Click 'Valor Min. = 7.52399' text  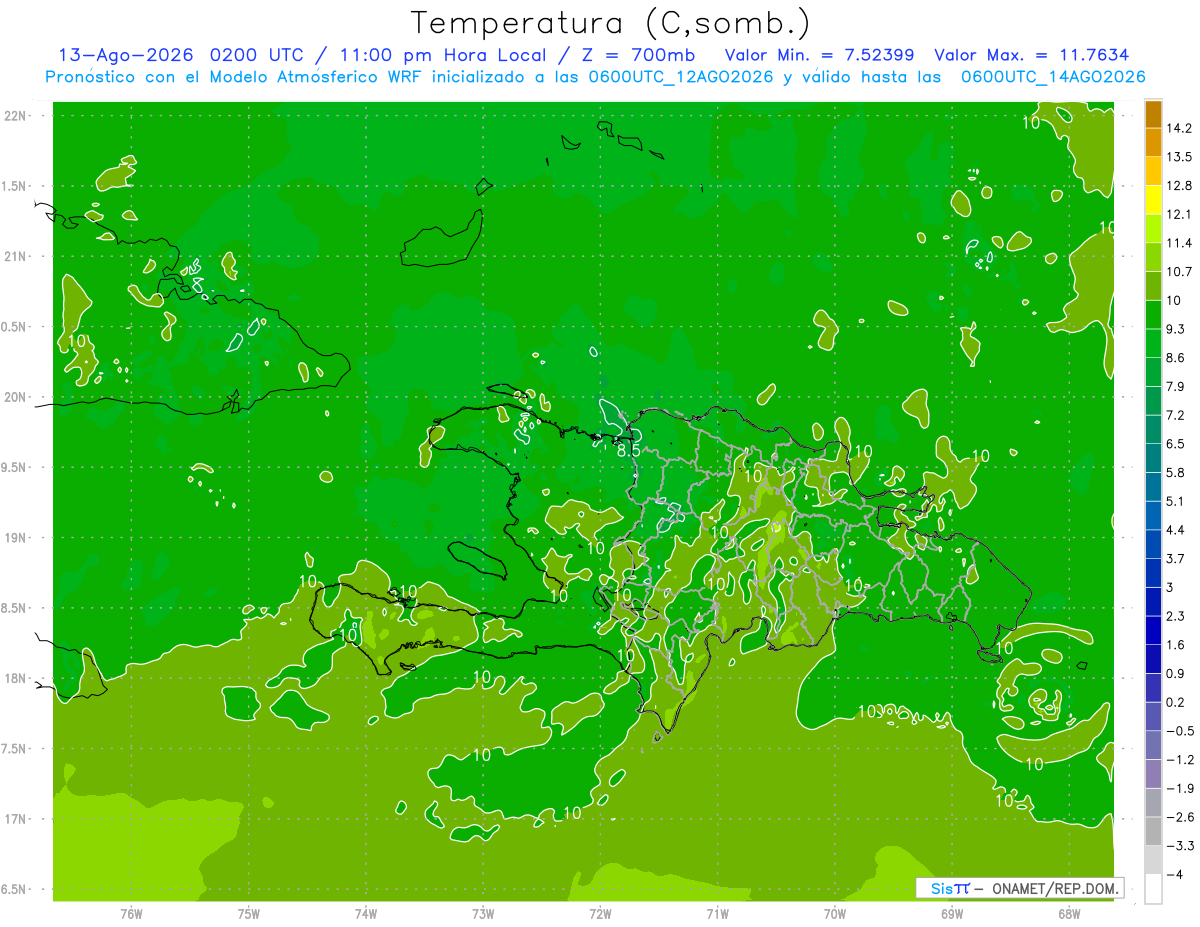tap(820, 55)
